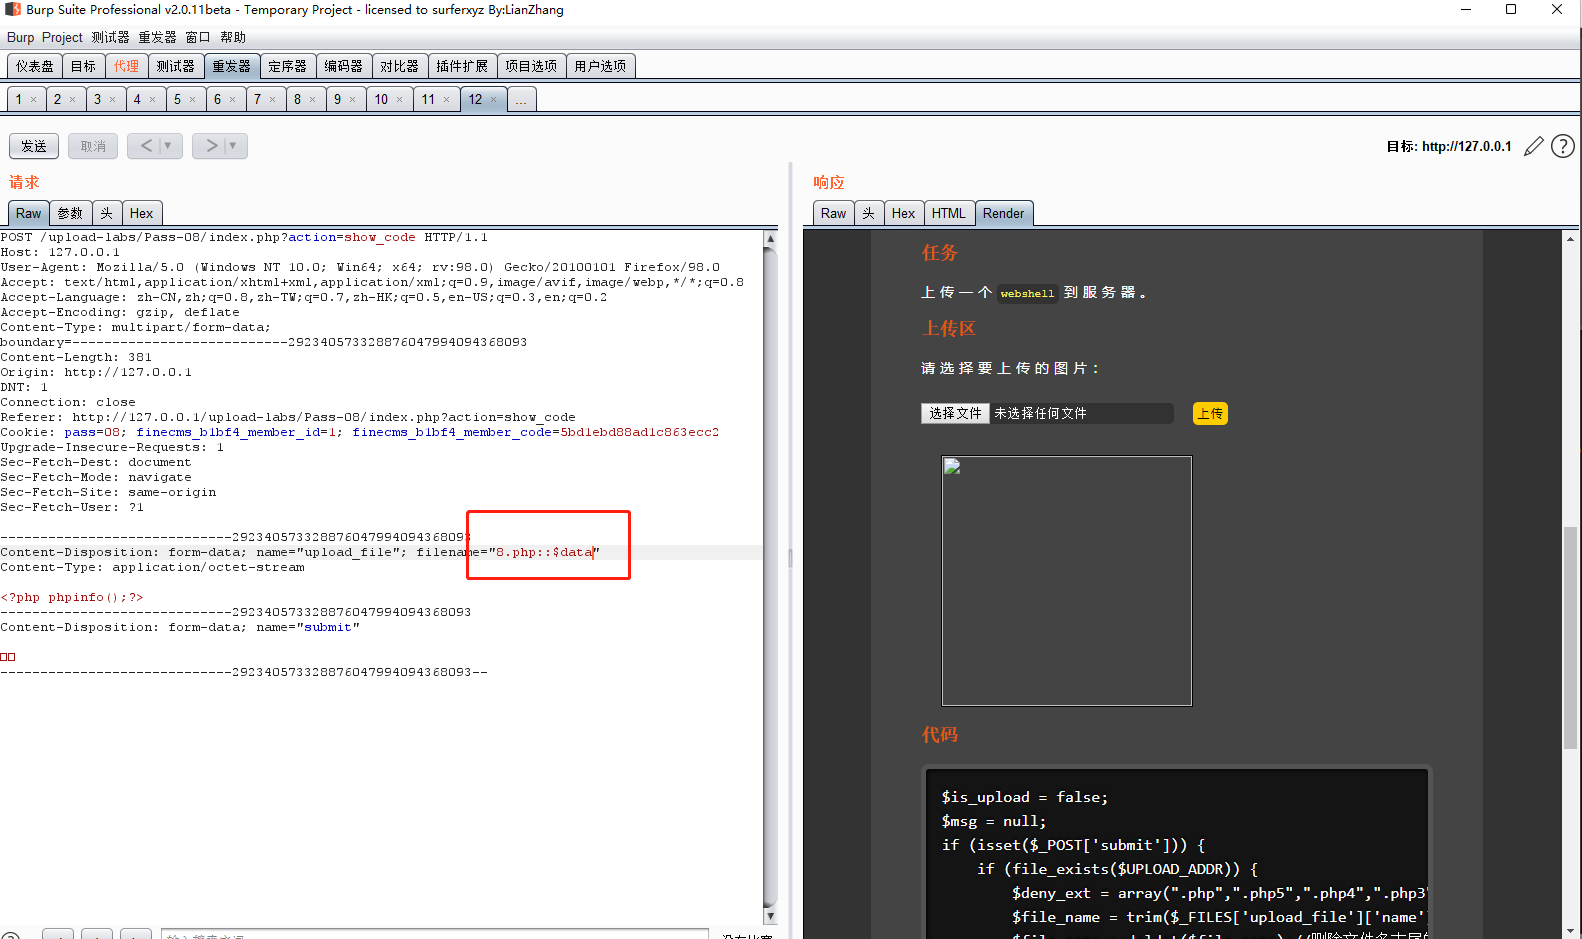Open the history dropdown beside the forward arrow
The height and width of the screenshot is (939, 1582).
pyautogui.click(x=233, y=146)
